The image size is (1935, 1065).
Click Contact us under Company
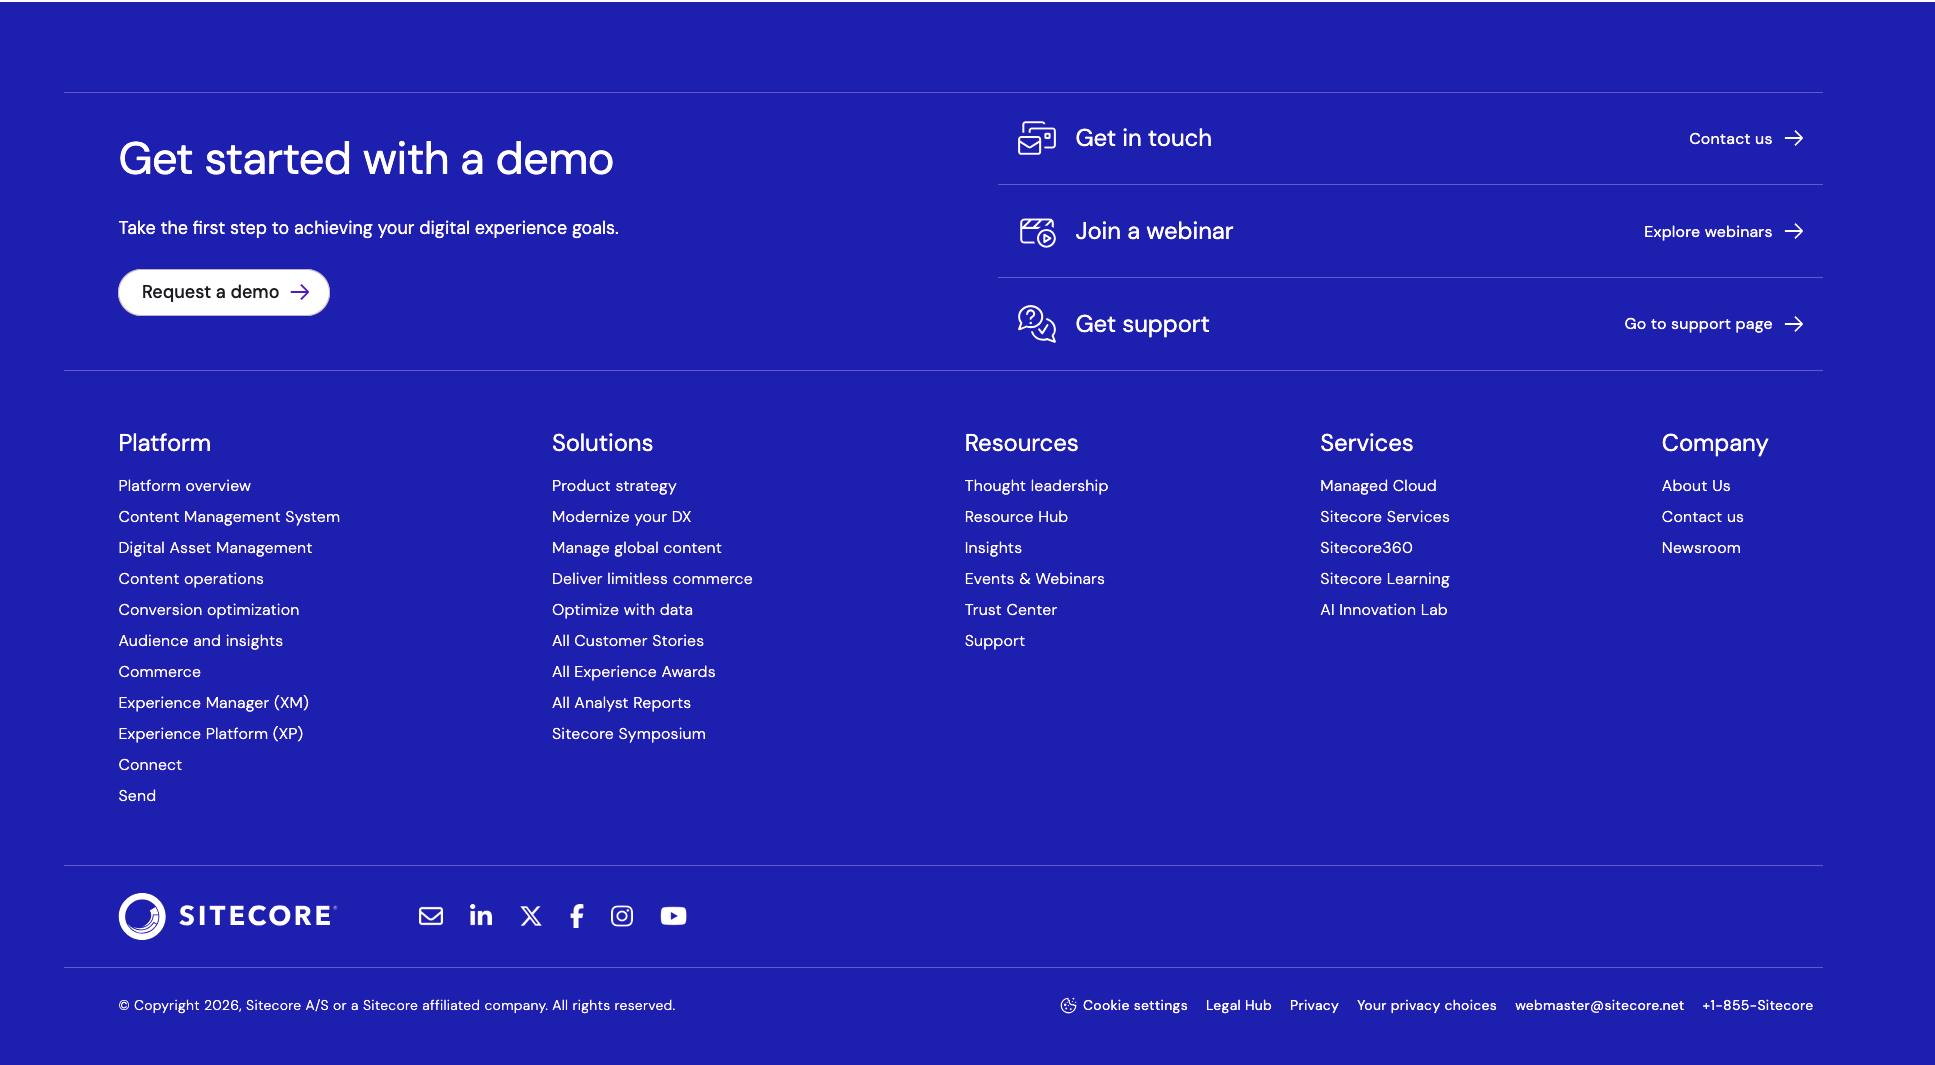tap(1702, 517)
